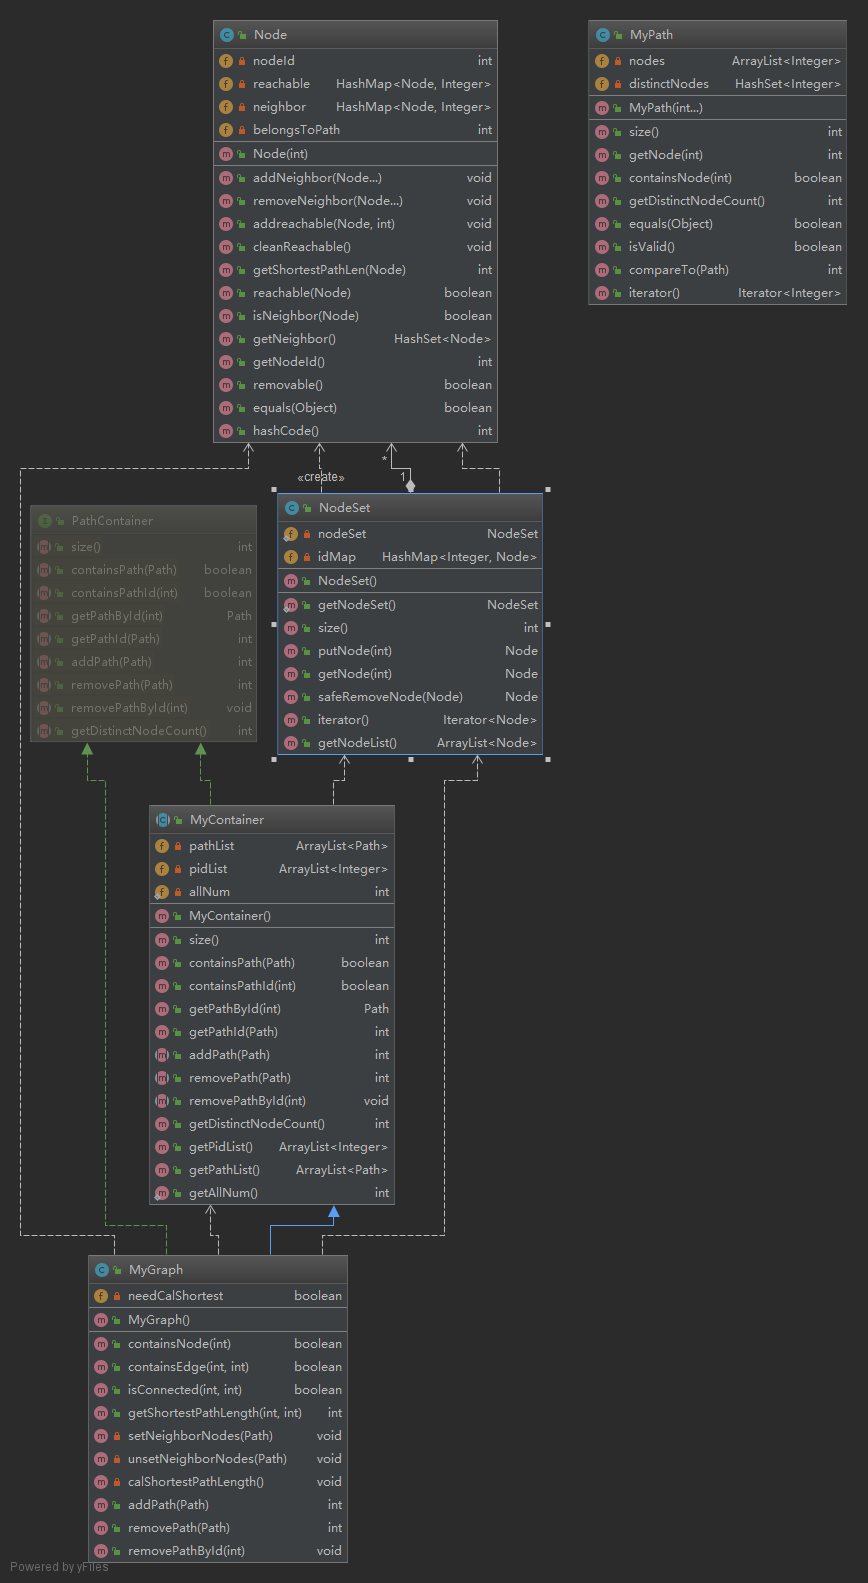Click the method icon next to removePathById(int) in MyGraph
Screen dimensions: 868x1583
point(101,1551)
